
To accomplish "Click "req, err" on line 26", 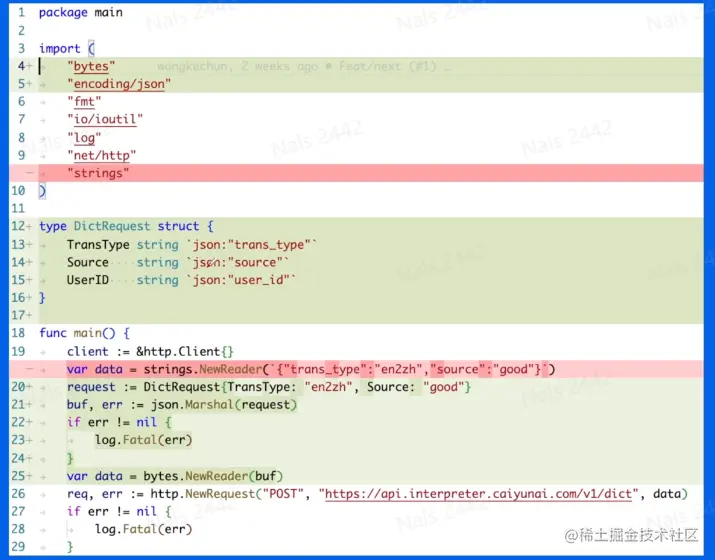I will pos(95,494).
